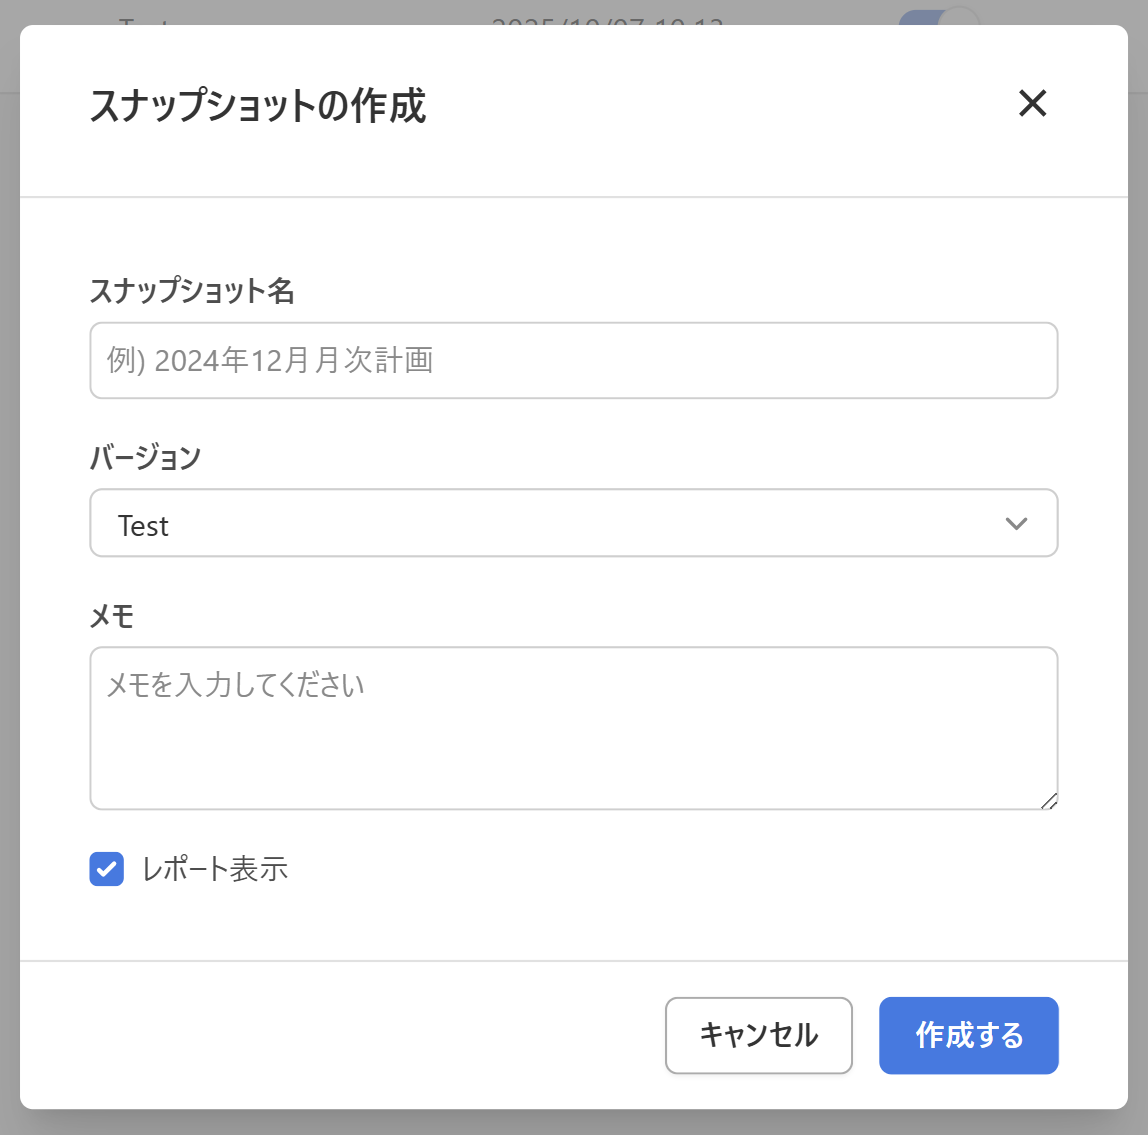Image resolution: width=1148 pixels, height=1135 pixels.
Task: Focus the メモ text area
Action: (573, 740)
